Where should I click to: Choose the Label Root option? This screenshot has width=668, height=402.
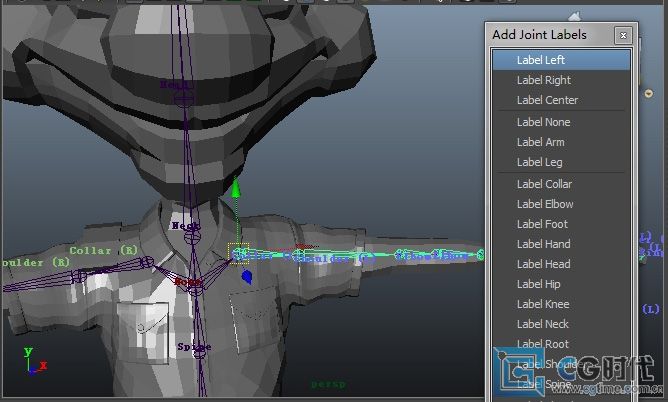pos(561,344)
